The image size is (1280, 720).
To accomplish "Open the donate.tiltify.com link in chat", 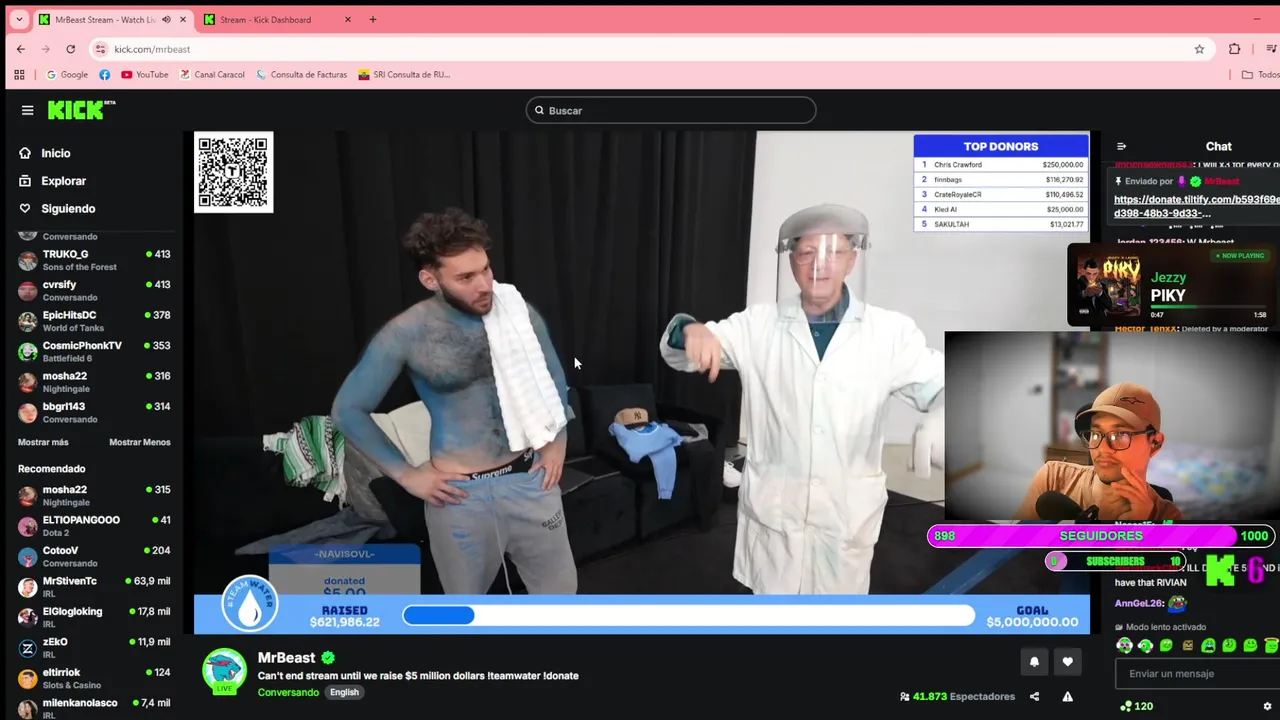I will pyautogui.click(x=1196, y=206).
